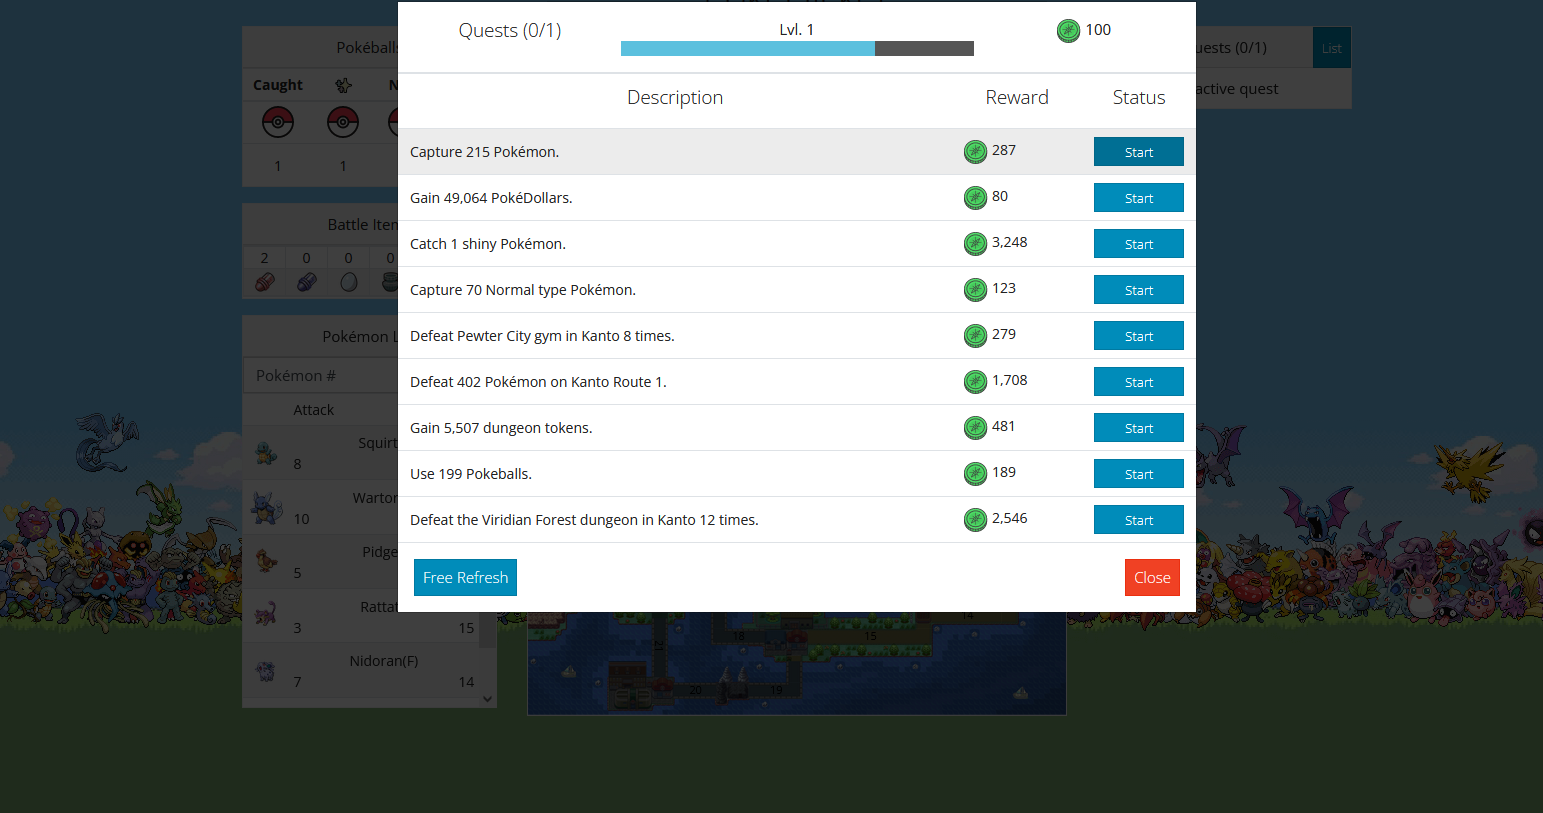Image resolution: width=1543 pixels, height=813 pixels.
Task: Click the Free Refresh button
Action: tap(465, 577)
